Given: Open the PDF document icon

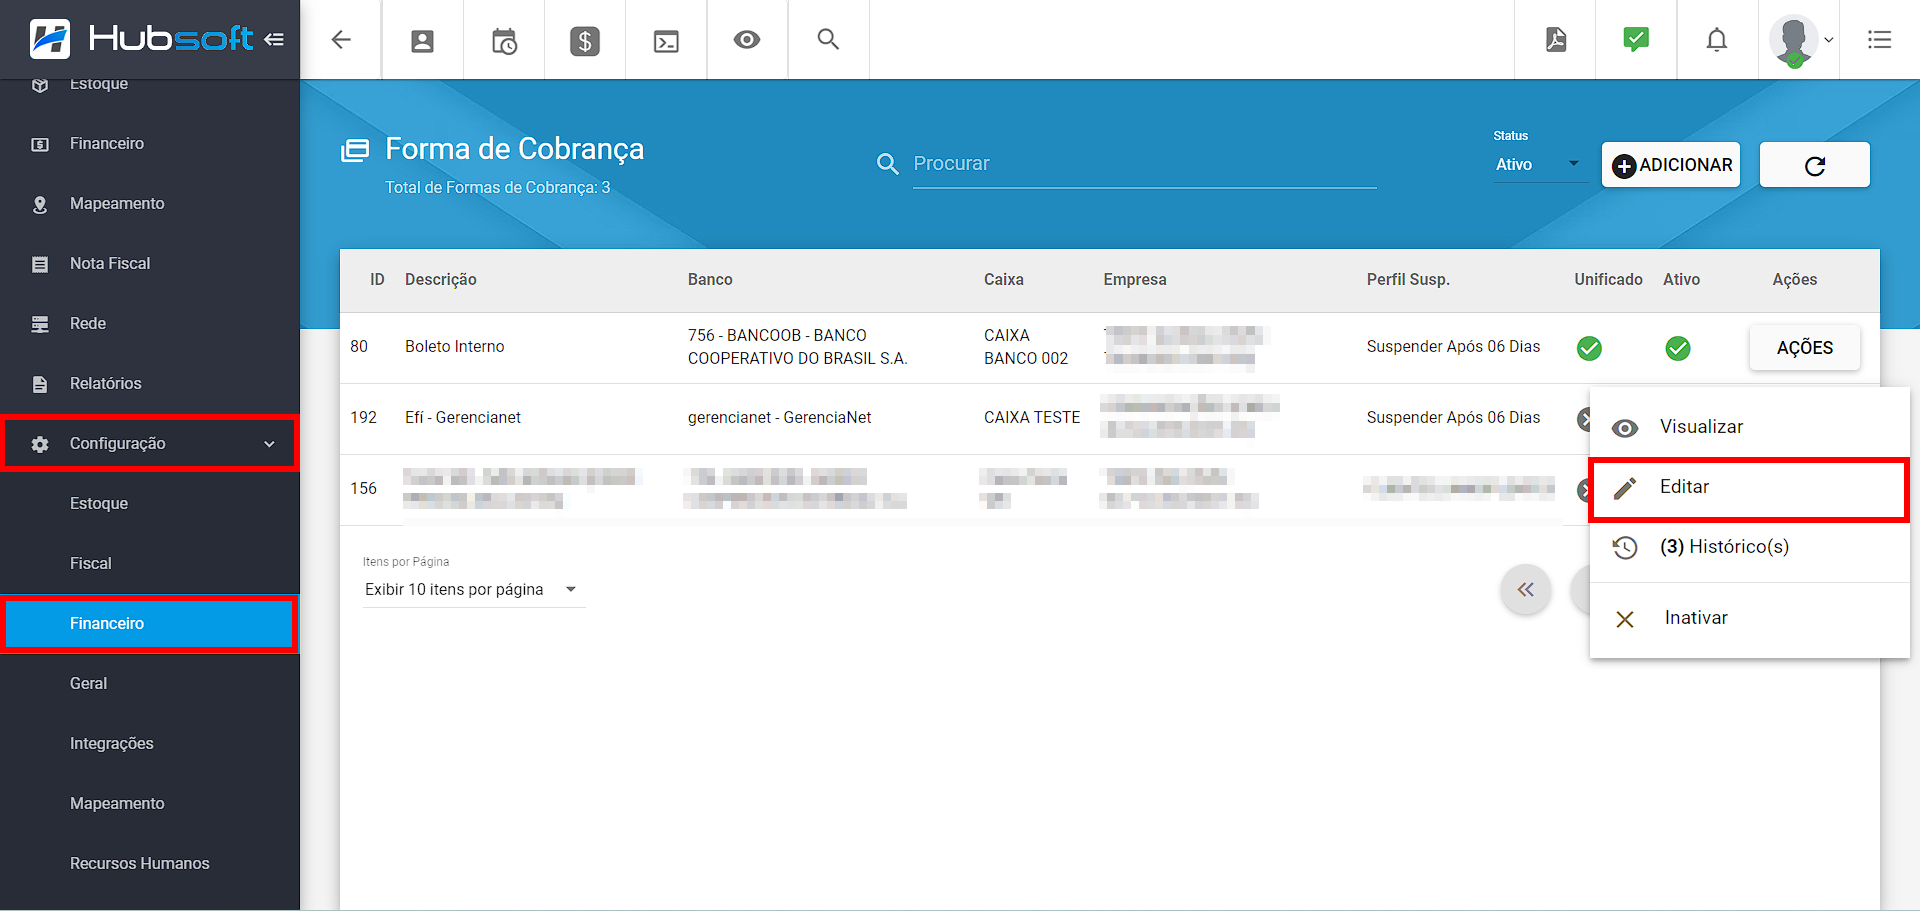Looking at the screenshot, I should [1556, 40].
